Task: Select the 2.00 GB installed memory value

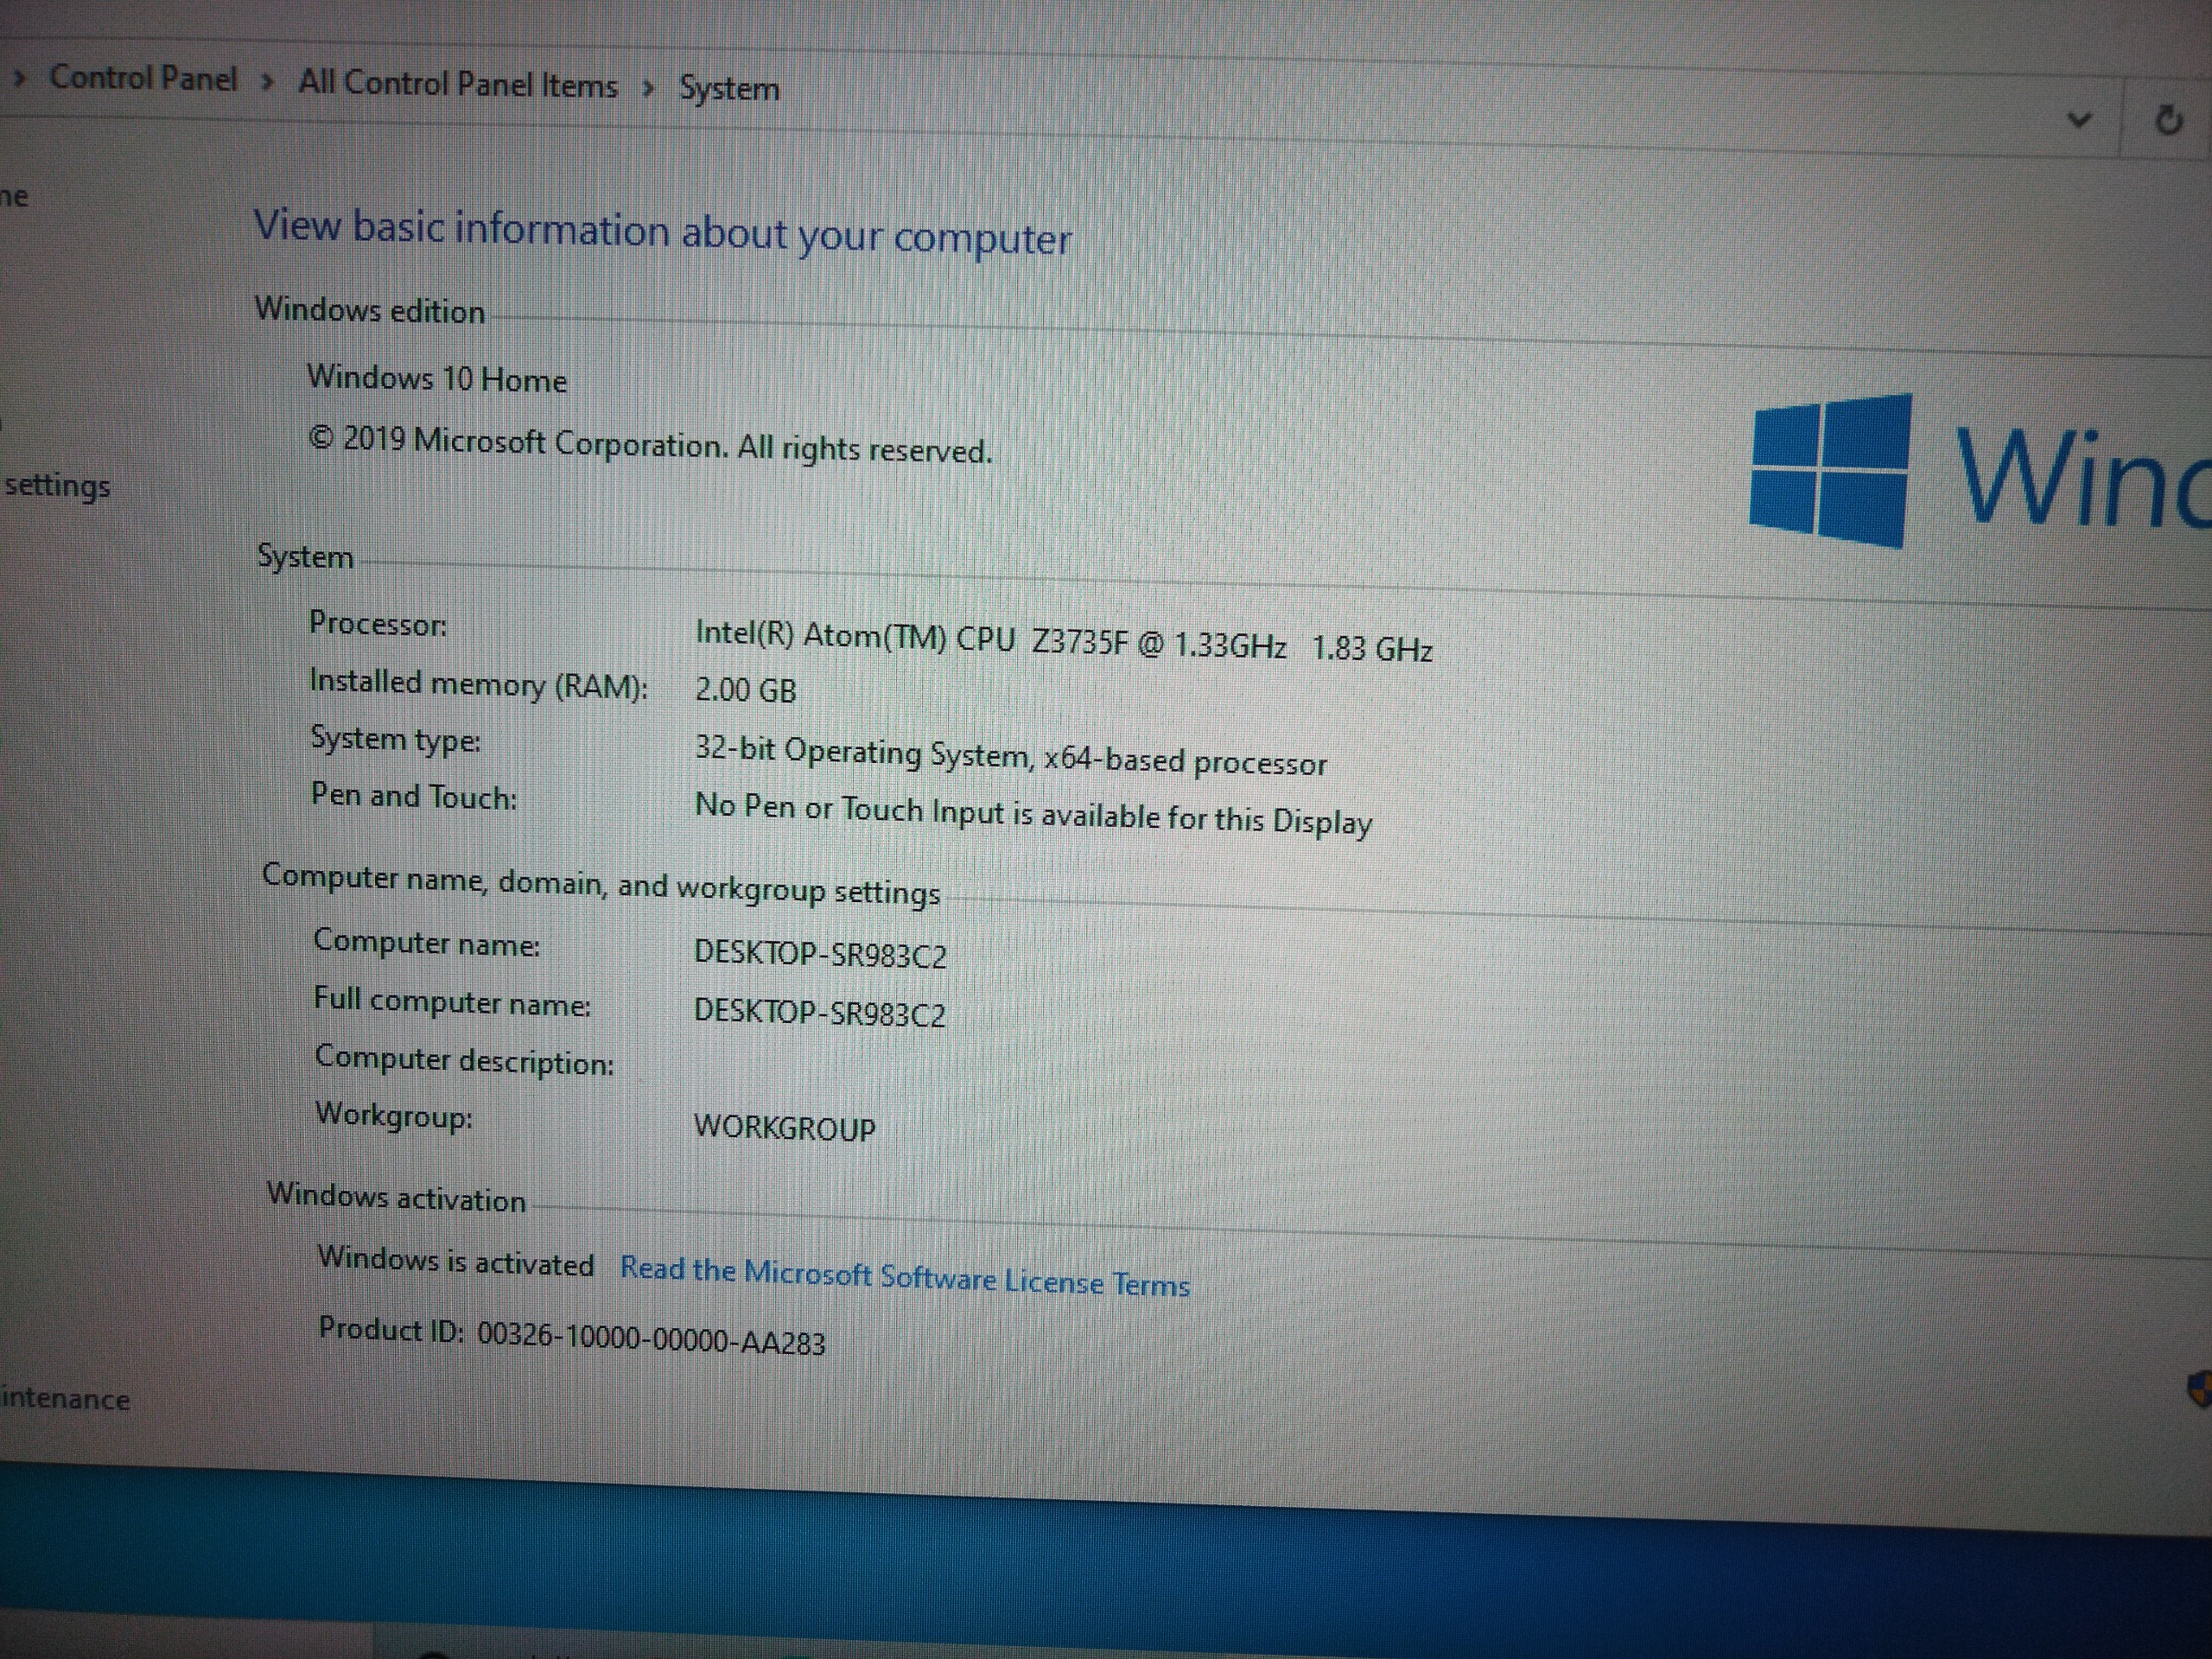Action: coord(746,690)
